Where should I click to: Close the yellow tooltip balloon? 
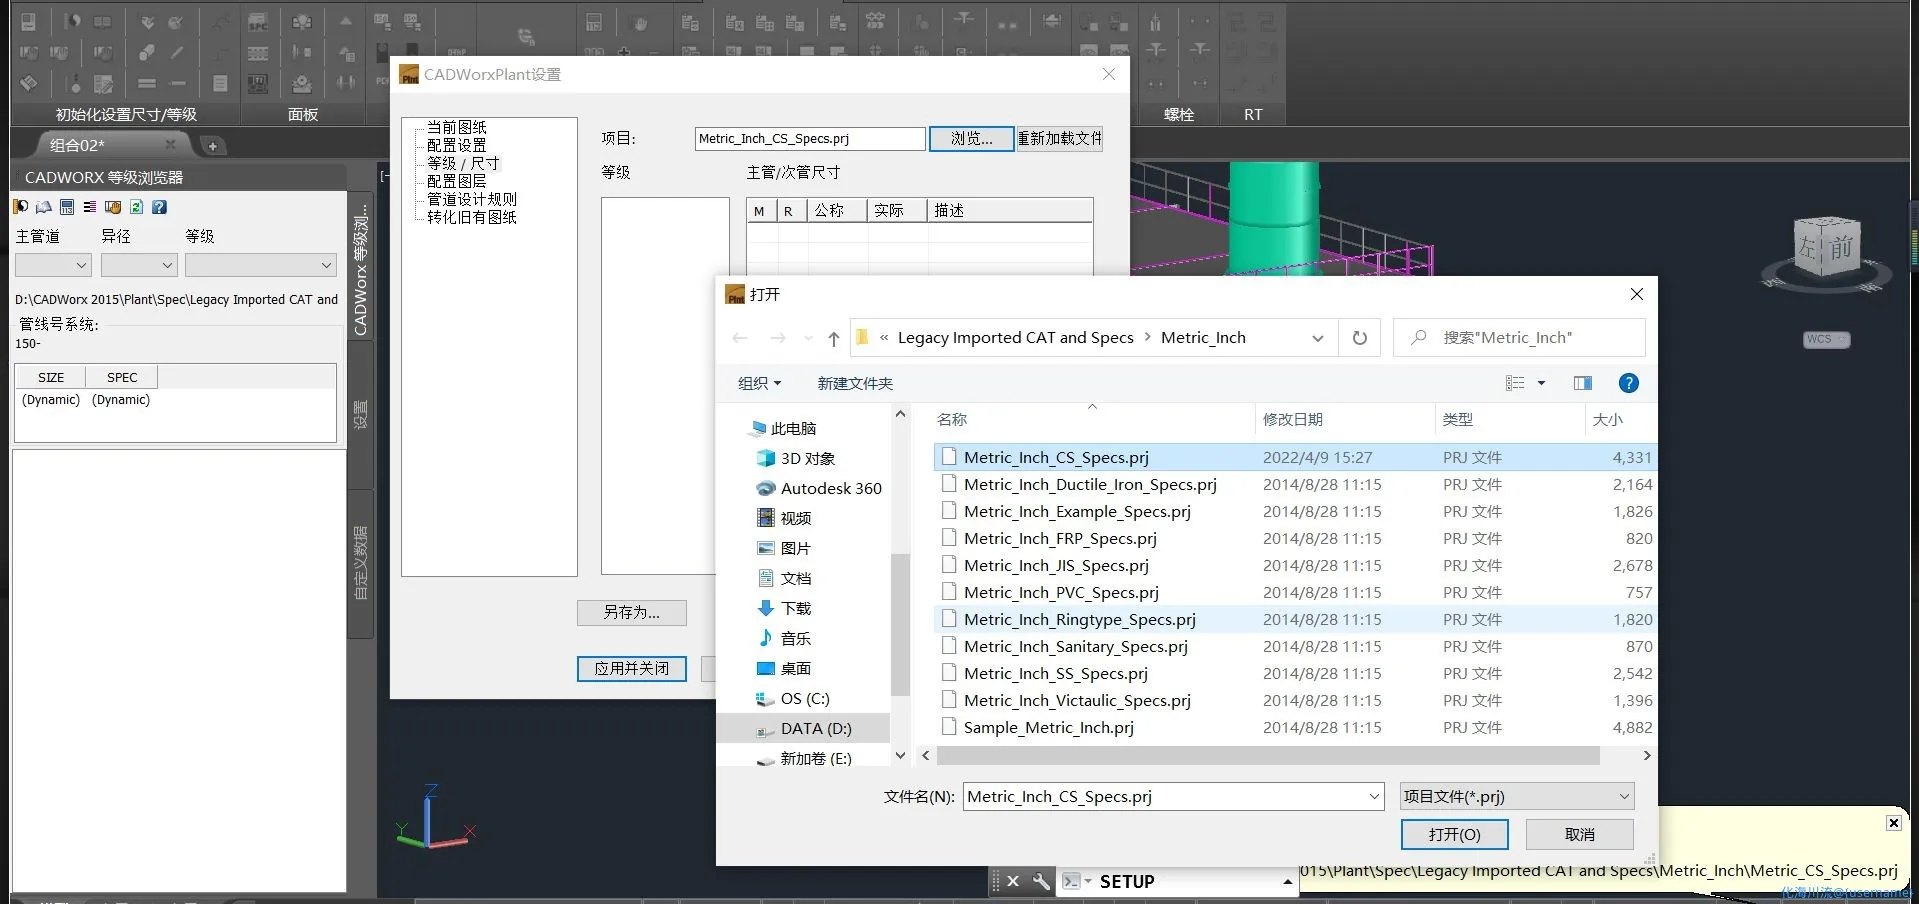(1893, 822)
